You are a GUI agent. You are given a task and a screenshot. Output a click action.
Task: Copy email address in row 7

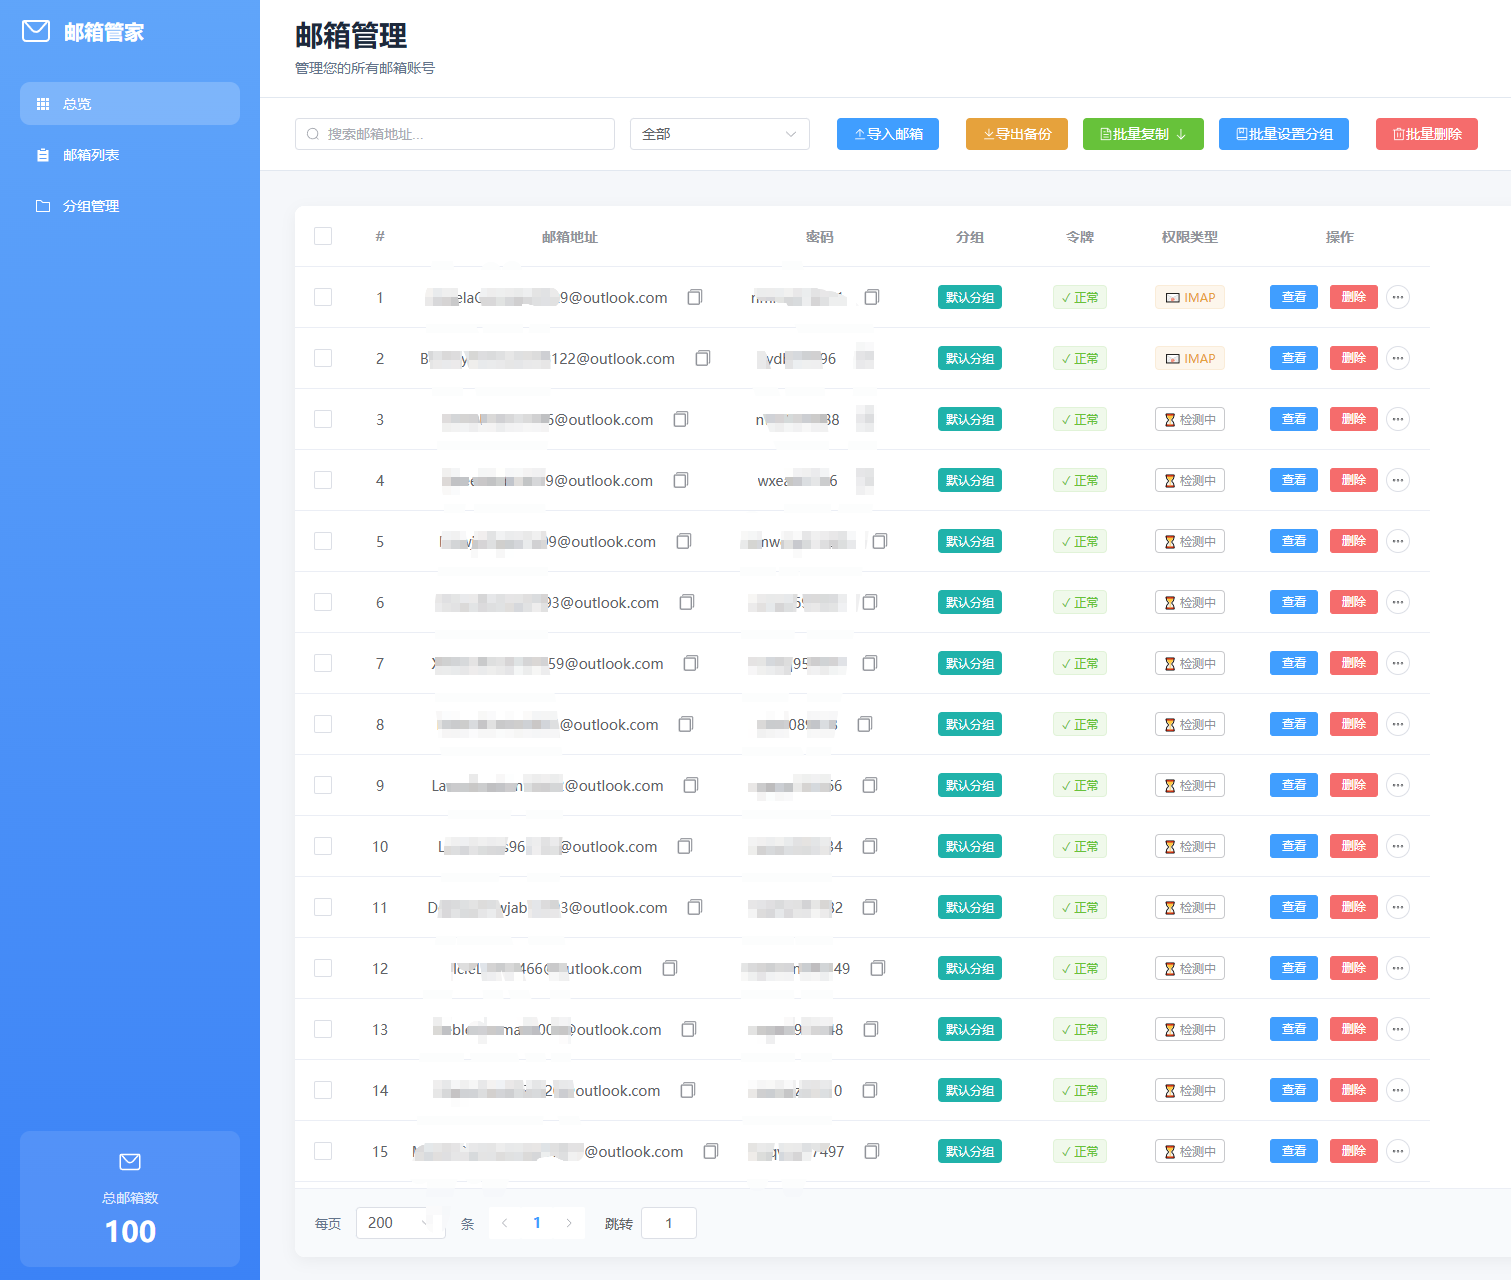pyautogui.click(x=691, y=663)
